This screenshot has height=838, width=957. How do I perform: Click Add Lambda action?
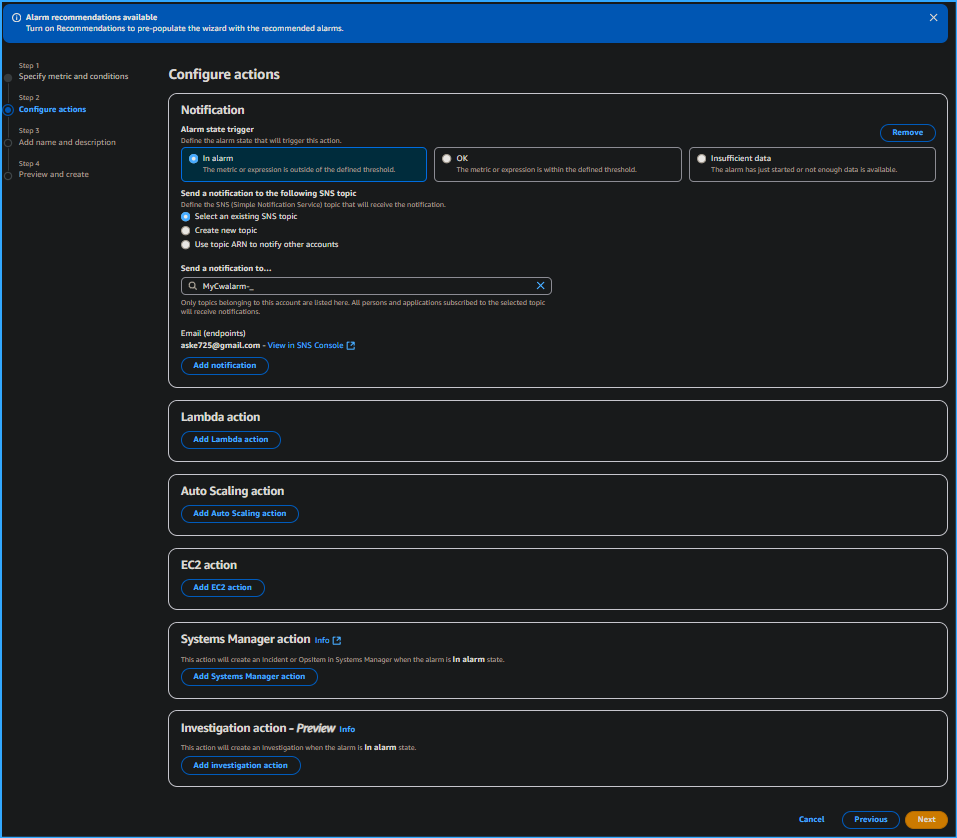pyautogui.click(x=231, y=440)
